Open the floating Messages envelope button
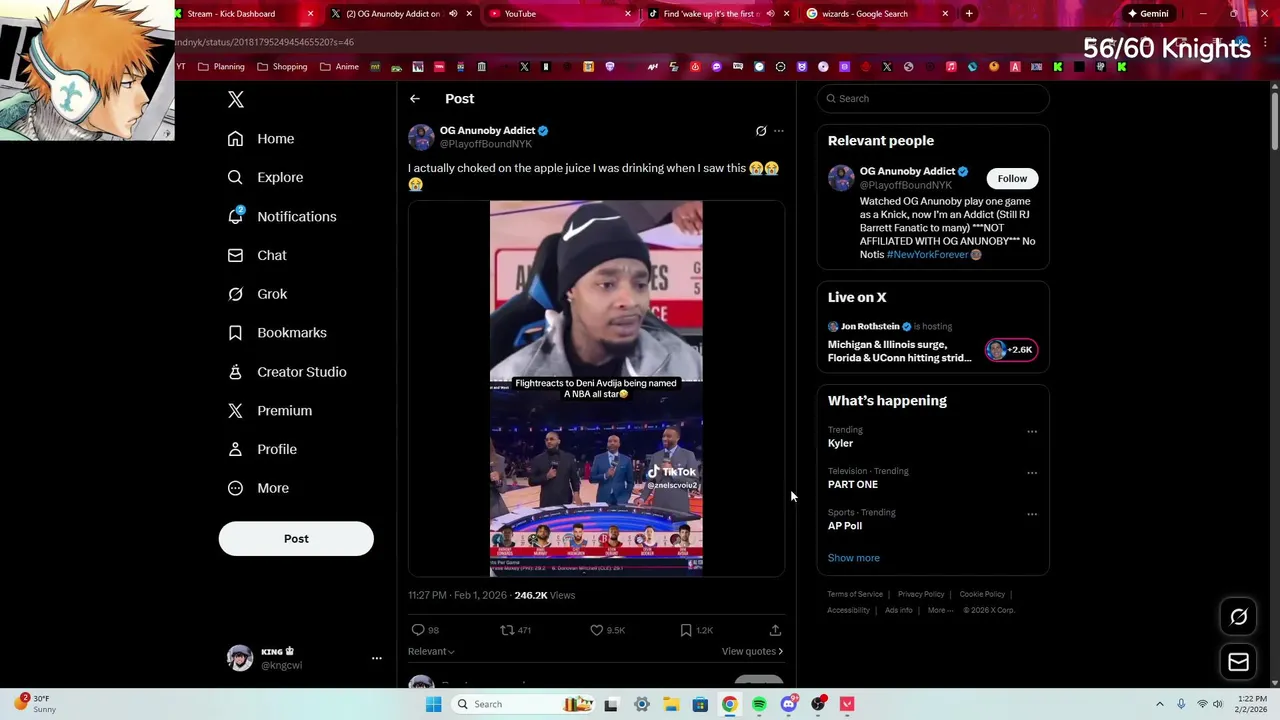This screenshot has height=720, width=1280. coord(1238,662)
